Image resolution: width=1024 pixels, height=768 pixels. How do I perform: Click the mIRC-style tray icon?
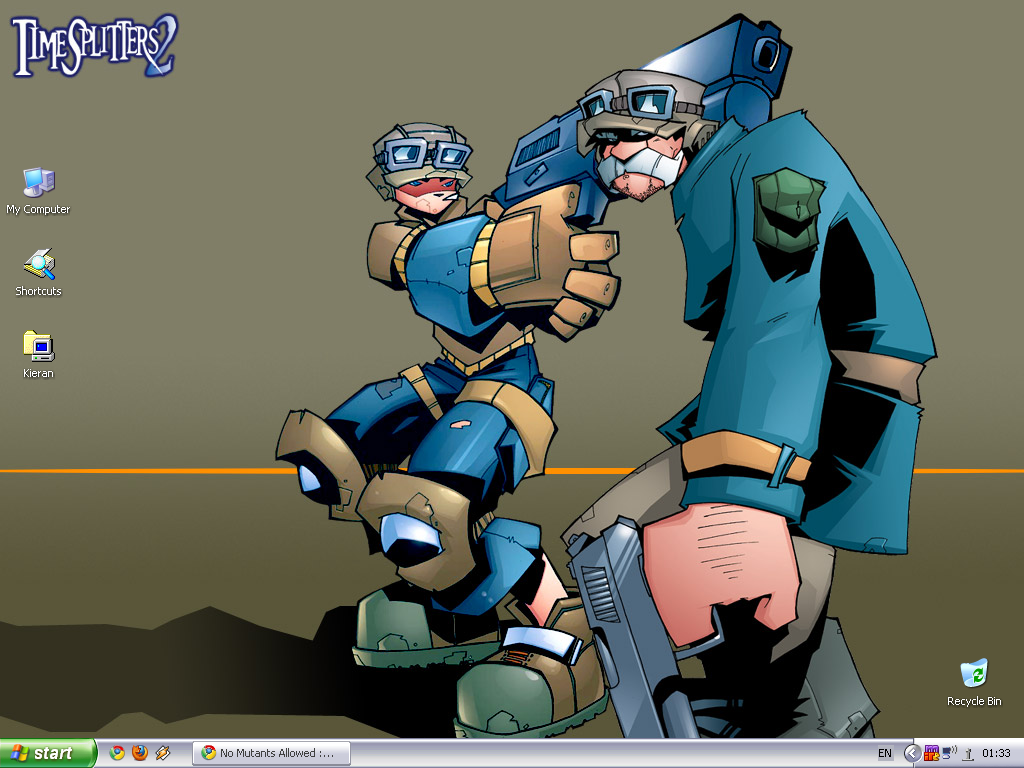pyautogui.click(x=931, y=753)
